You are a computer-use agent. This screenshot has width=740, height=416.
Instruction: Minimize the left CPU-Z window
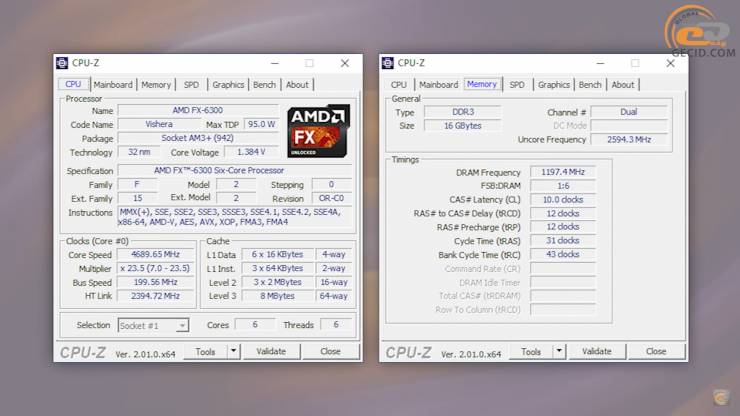pyautogui.click(x=275, y=63)
